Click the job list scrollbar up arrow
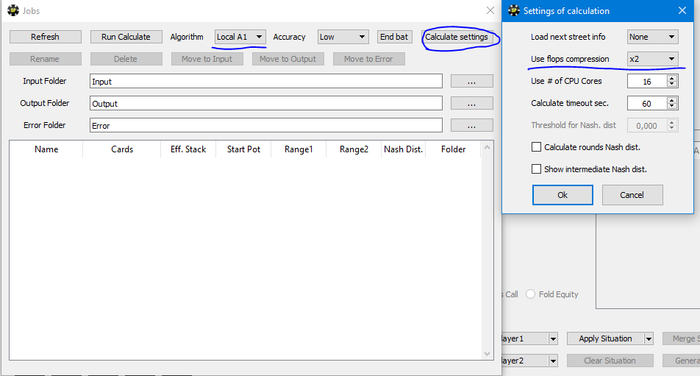The height and width of the screenshot is (376, 700). point(487,147)
